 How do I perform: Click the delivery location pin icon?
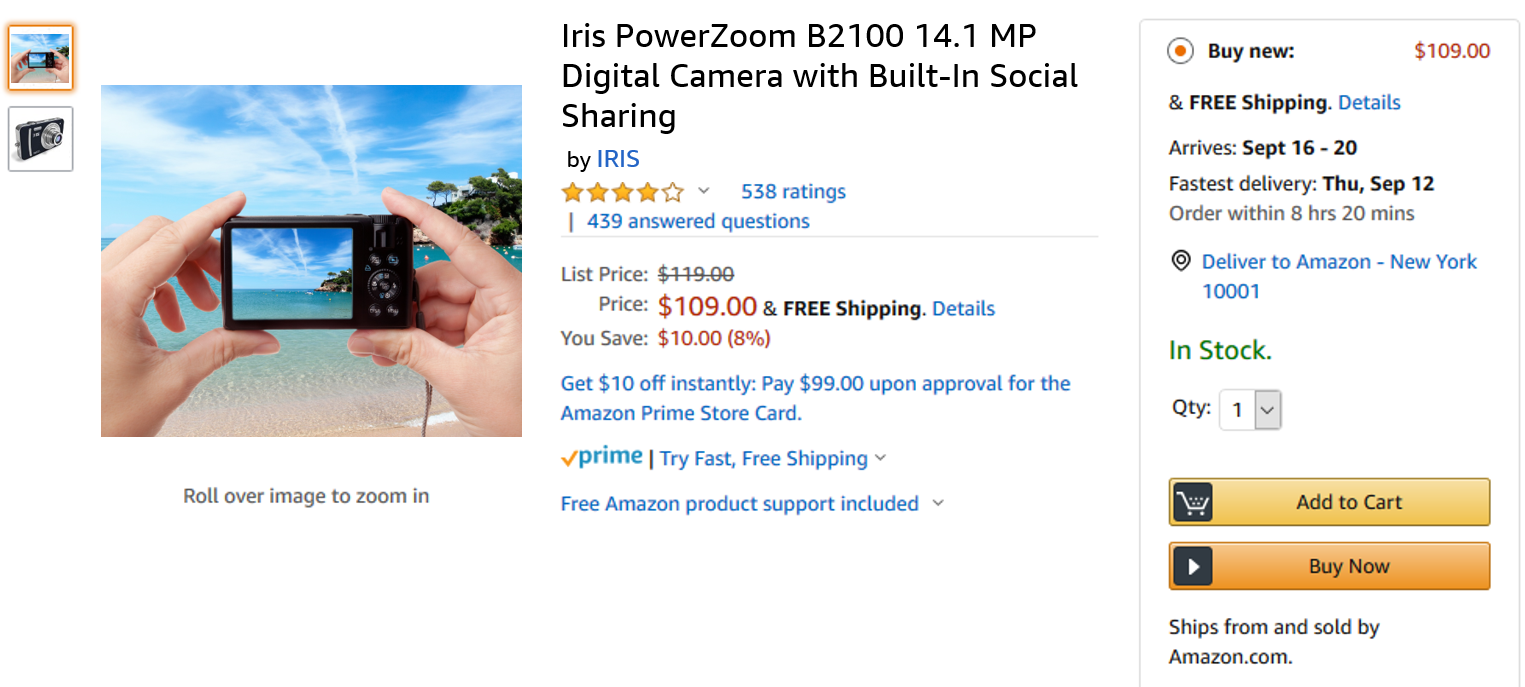pyautogui.click(x=1181, y=261)
